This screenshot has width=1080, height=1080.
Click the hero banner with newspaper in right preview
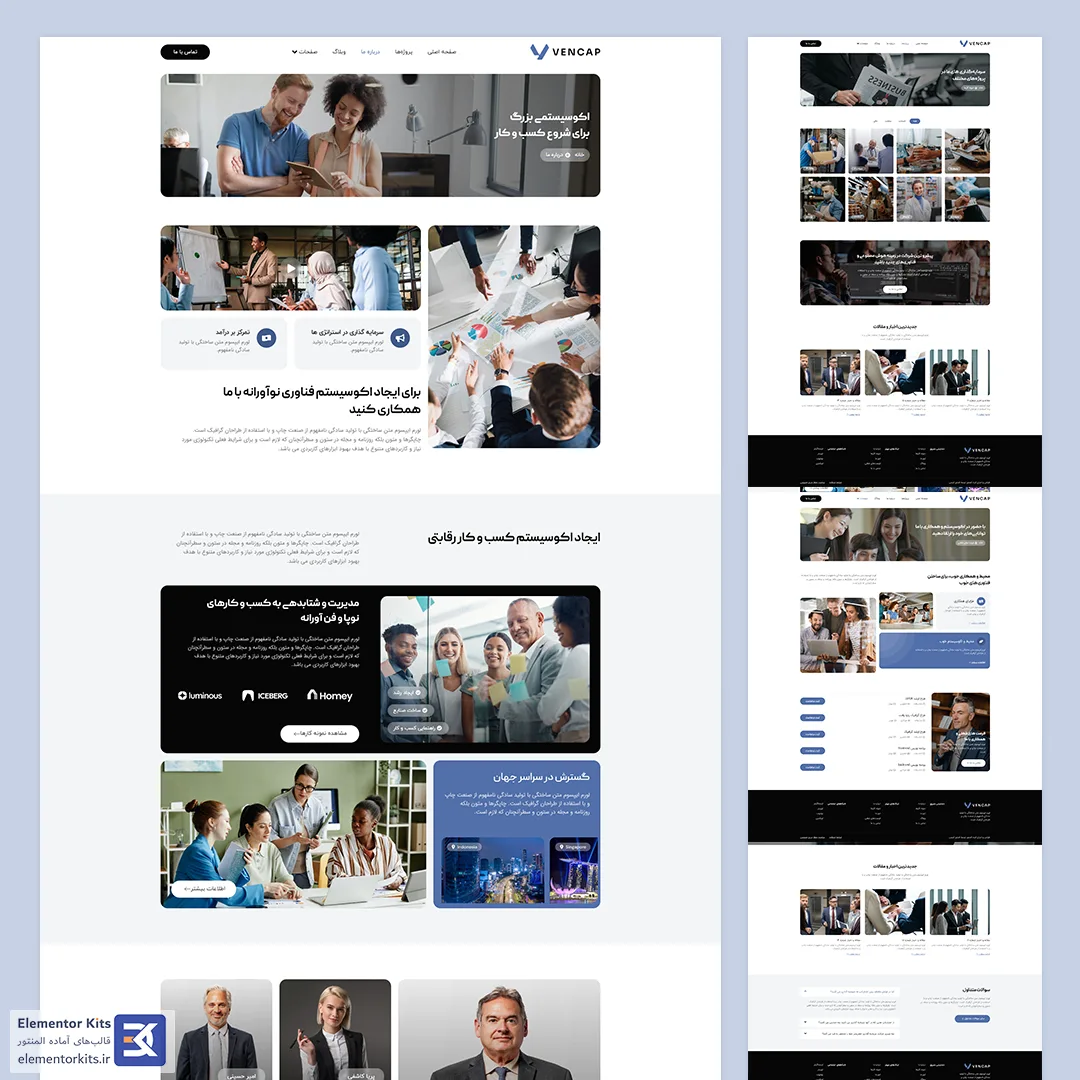[x=895, y=80]
